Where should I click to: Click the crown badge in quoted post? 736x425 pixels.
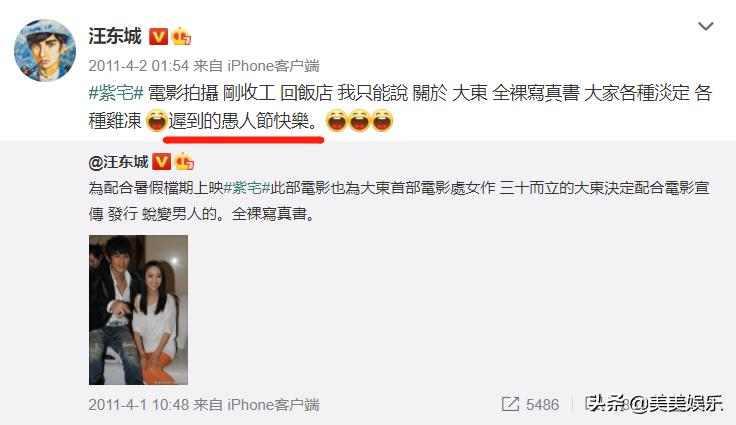click(184, 162)
